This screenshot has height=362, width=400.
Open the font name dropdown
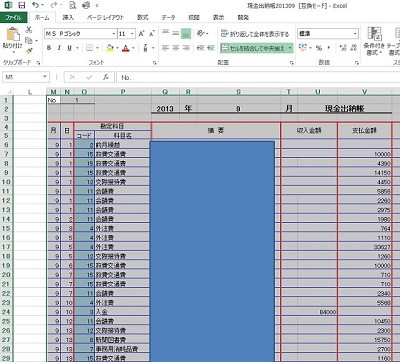[x=114, y=34]
